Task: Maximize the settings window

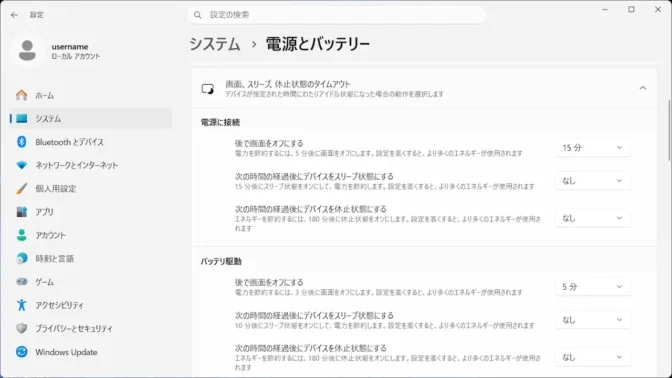Action: [x=631, y=9]
